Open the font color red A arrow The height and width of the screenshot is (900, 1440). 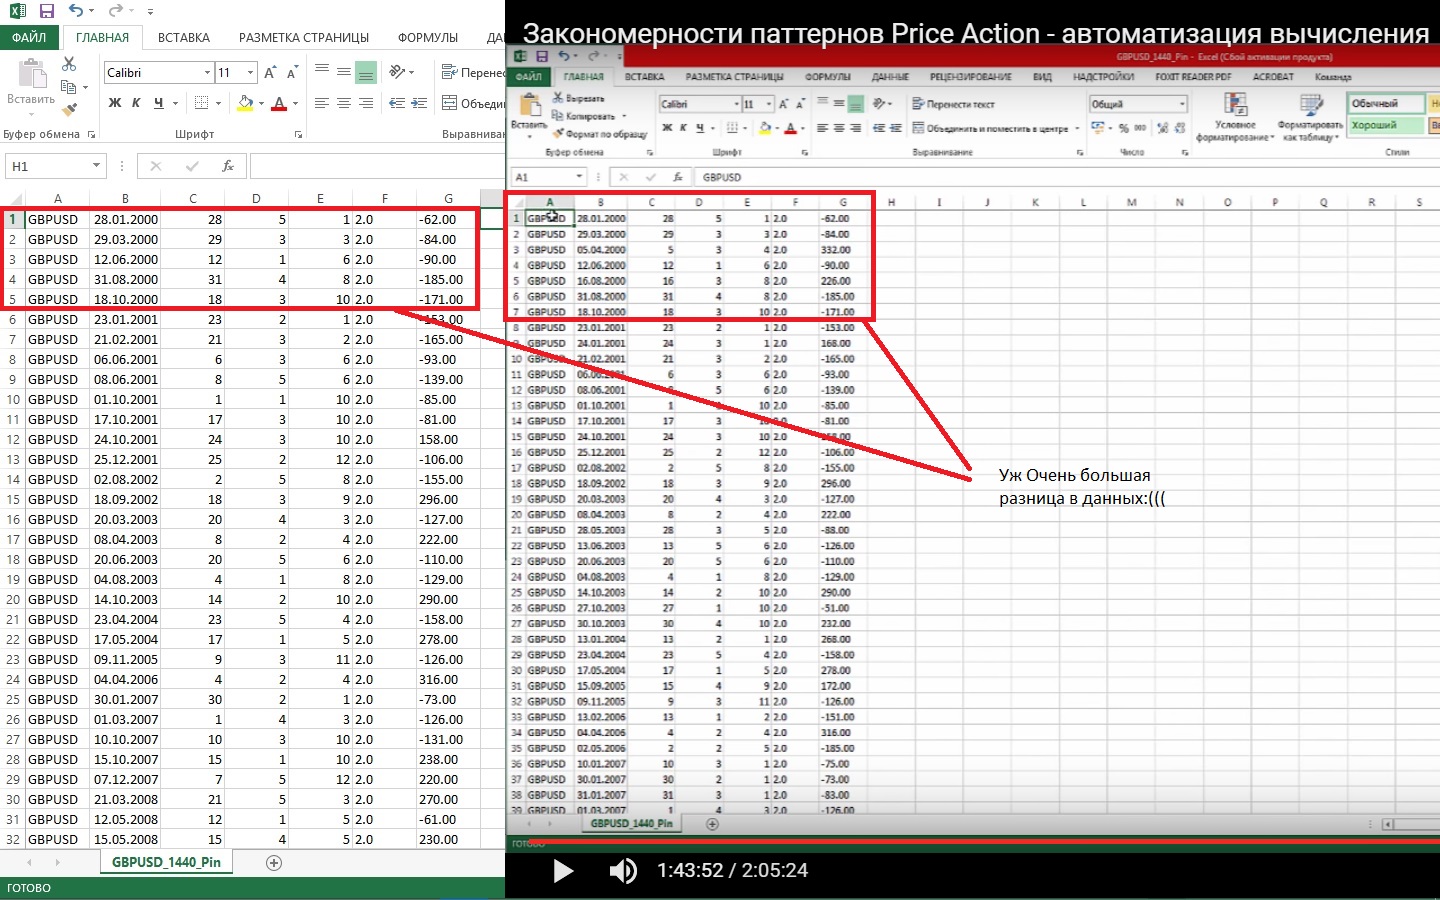click(295, 103)
